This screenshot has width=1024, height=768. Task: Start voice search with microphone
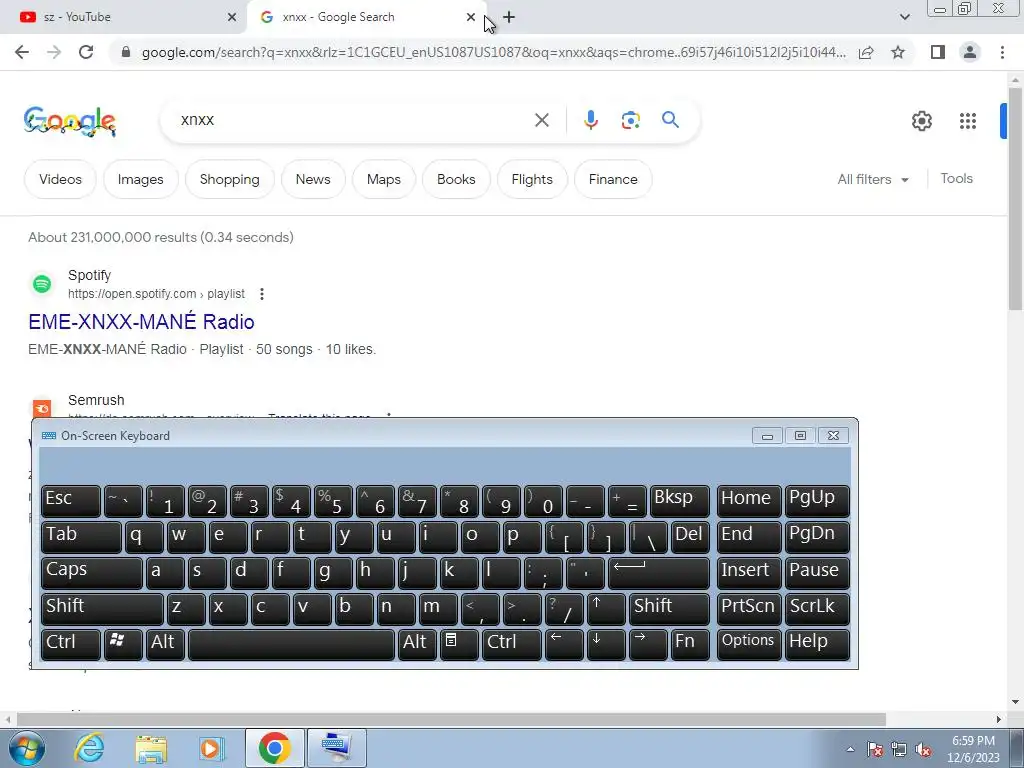(x=590, y=120)
